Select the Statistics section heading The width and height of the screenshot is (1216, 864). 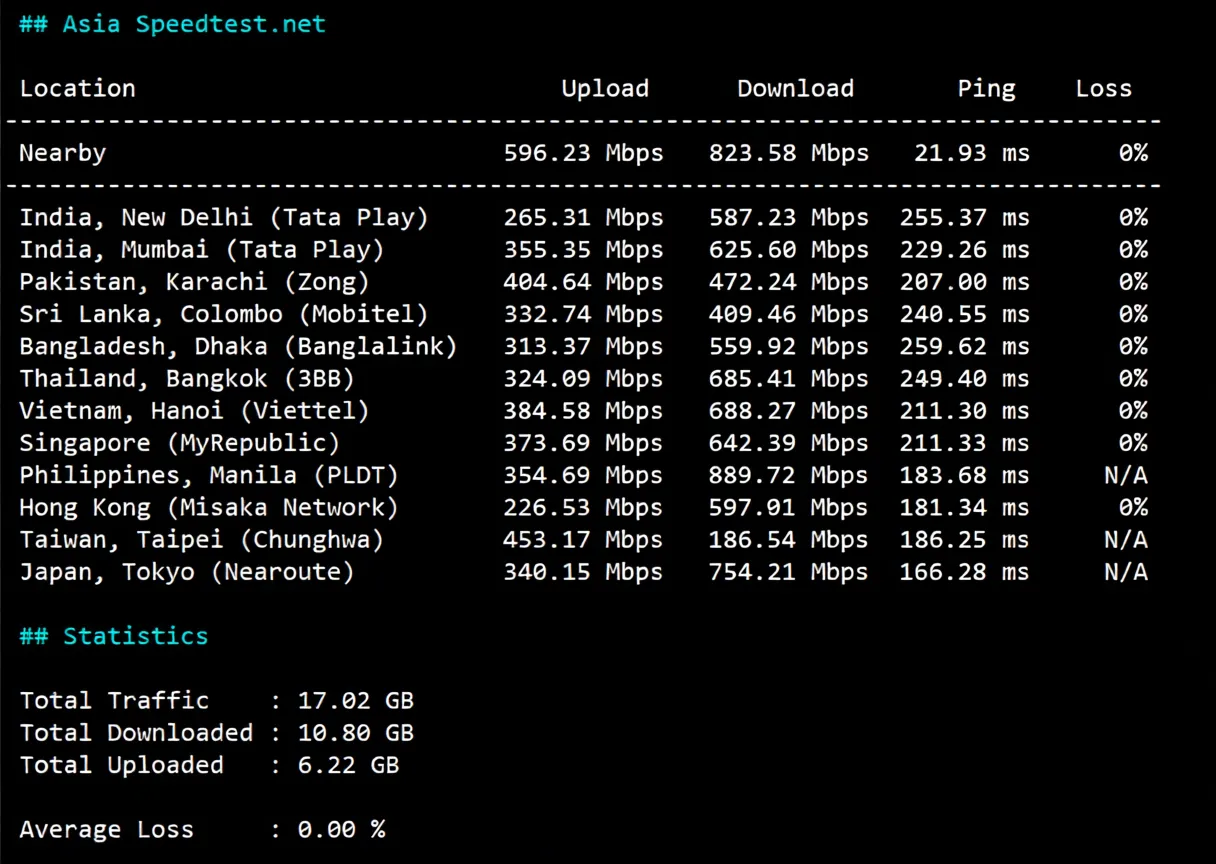click(x=113, y=635)
